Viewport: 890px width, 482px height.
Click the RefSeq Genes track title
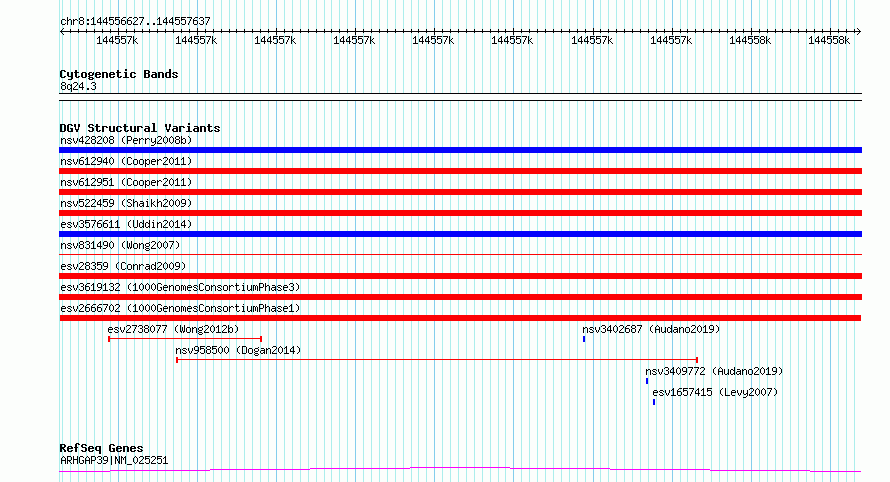pos(101,448)
